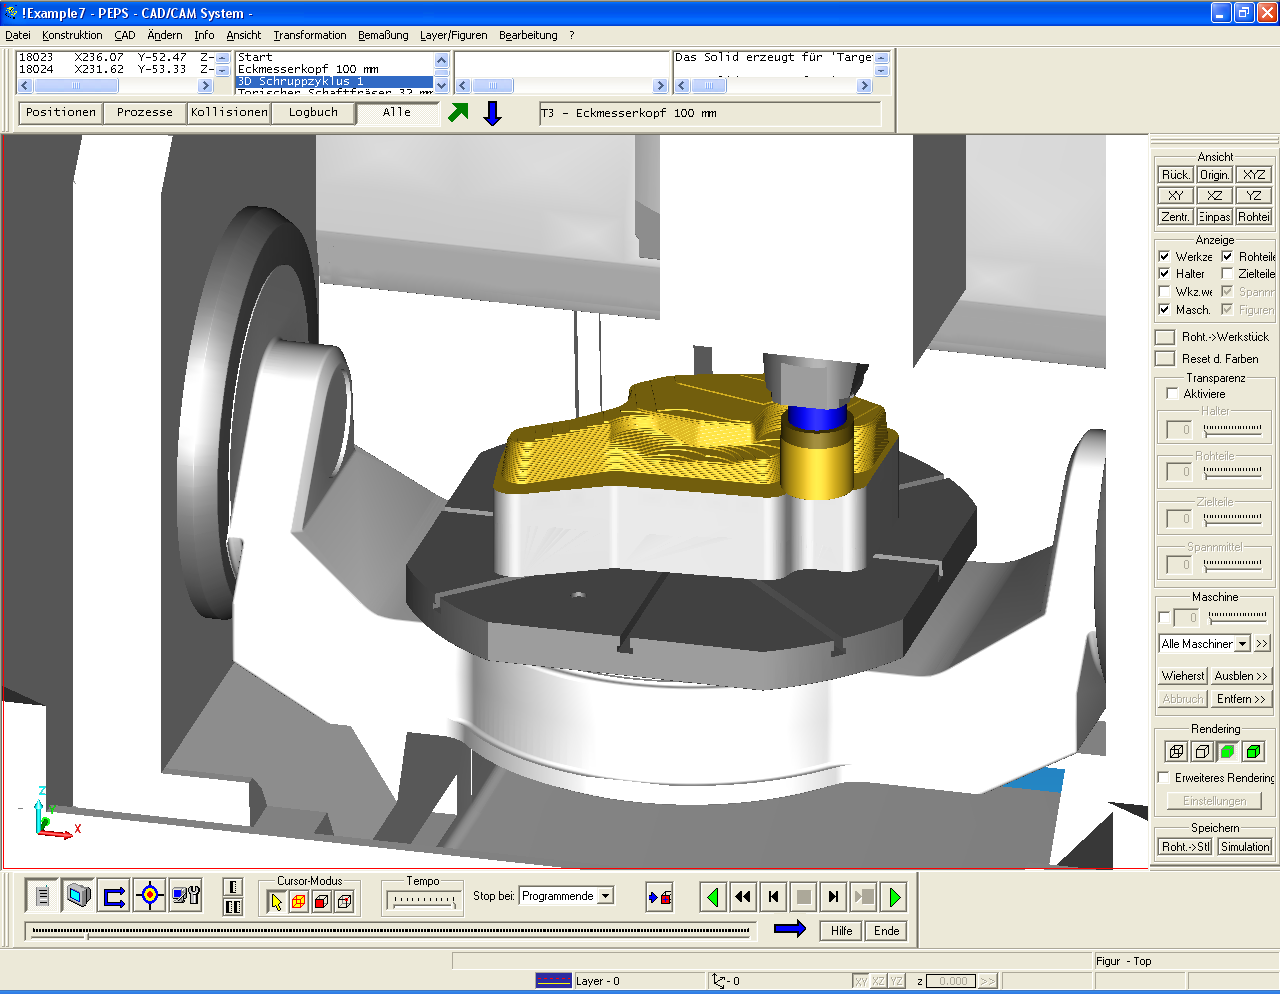Image resolution: width=1280 pixels, height=994 pixels.
Task: Toggle the Werkze checkbox
Action: pos(1164,256)
